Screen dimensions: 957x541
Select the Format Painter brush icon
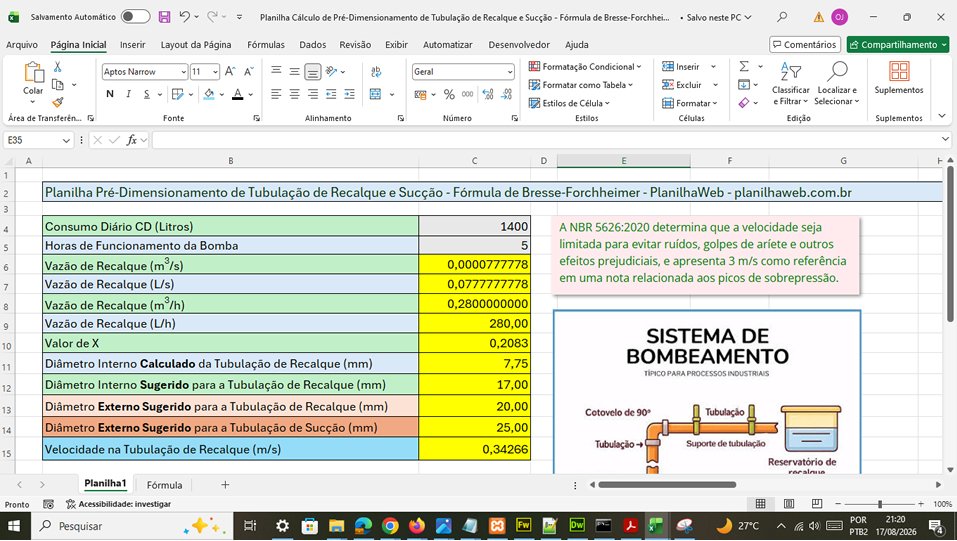[57, 102]
